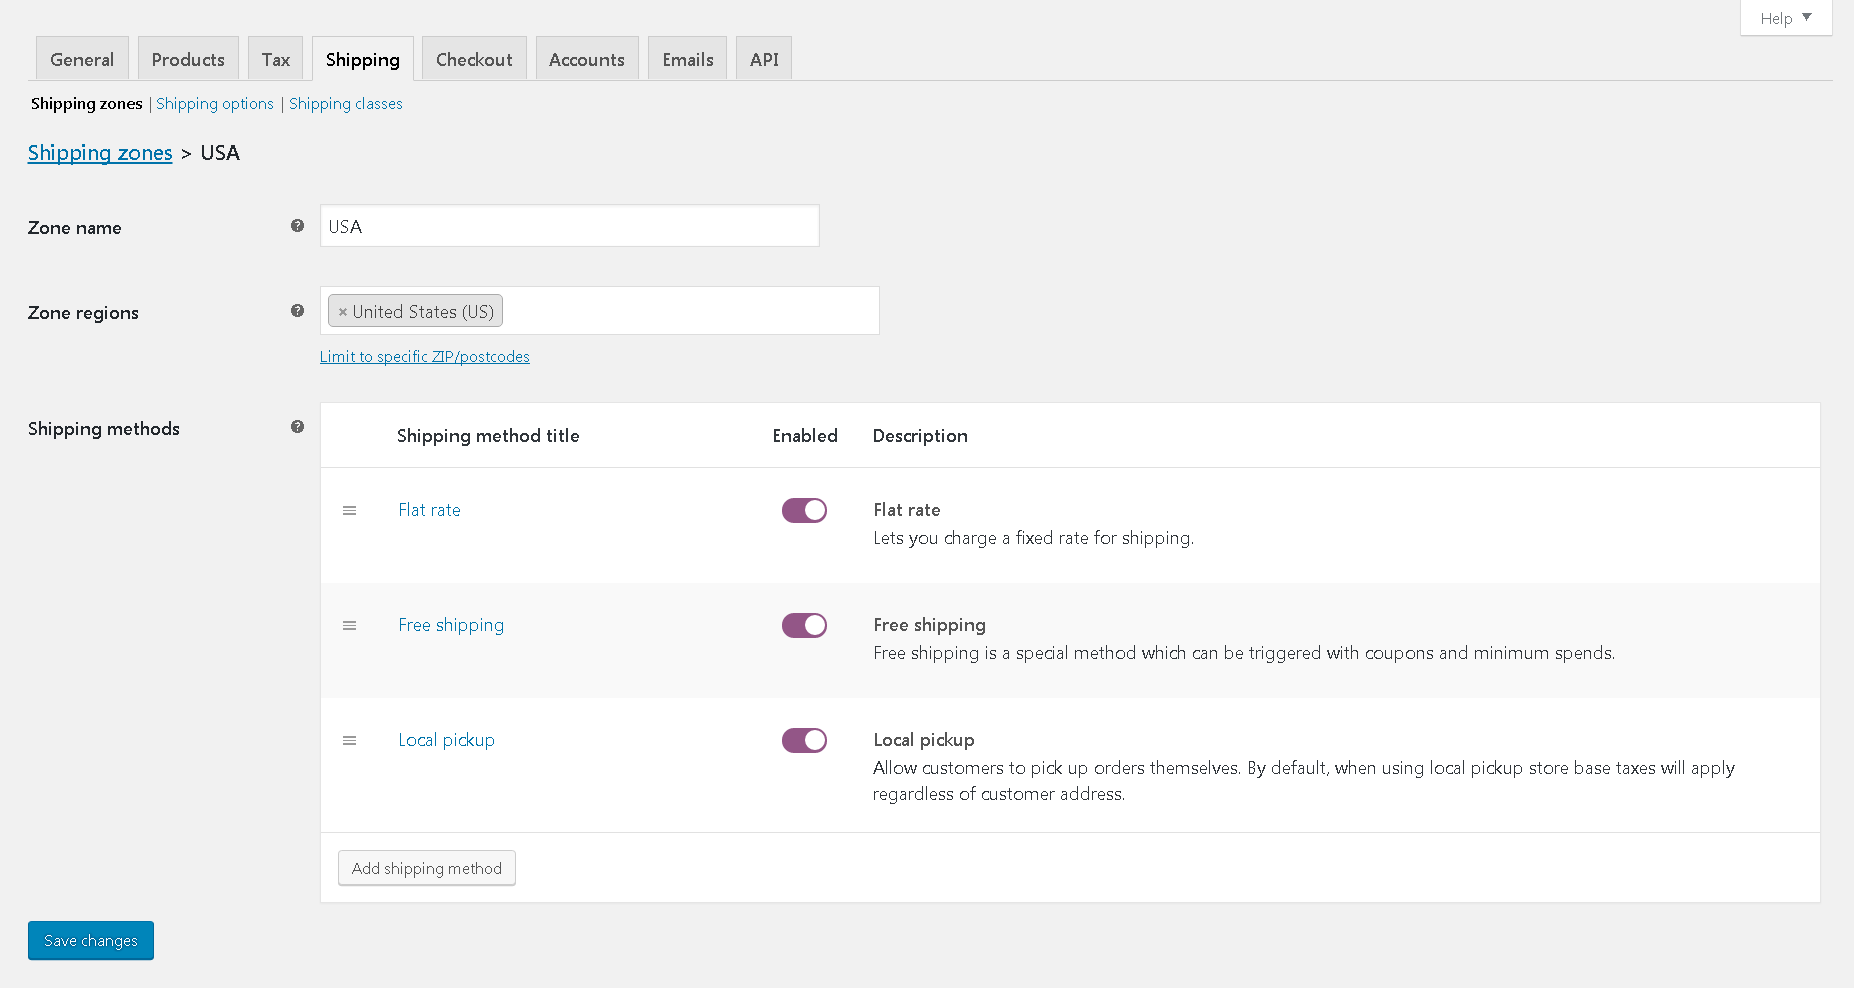Click the Zone regions help icon
This screenshot has height=988, width=1854.
(297, 310)
